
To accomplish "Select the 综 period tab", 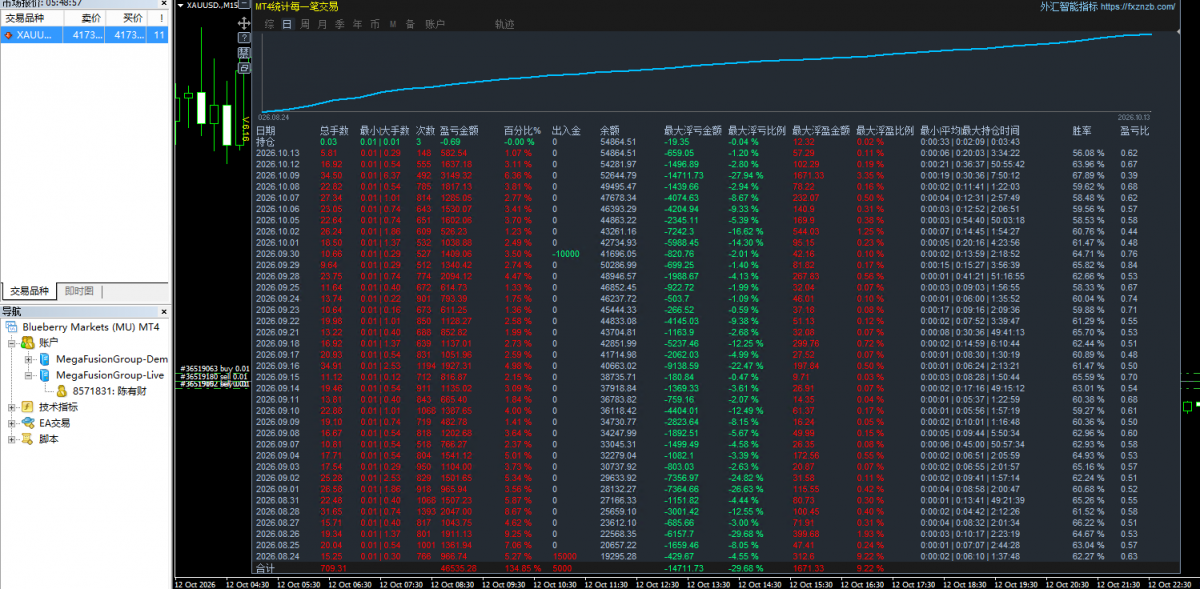I will [270, 23].
